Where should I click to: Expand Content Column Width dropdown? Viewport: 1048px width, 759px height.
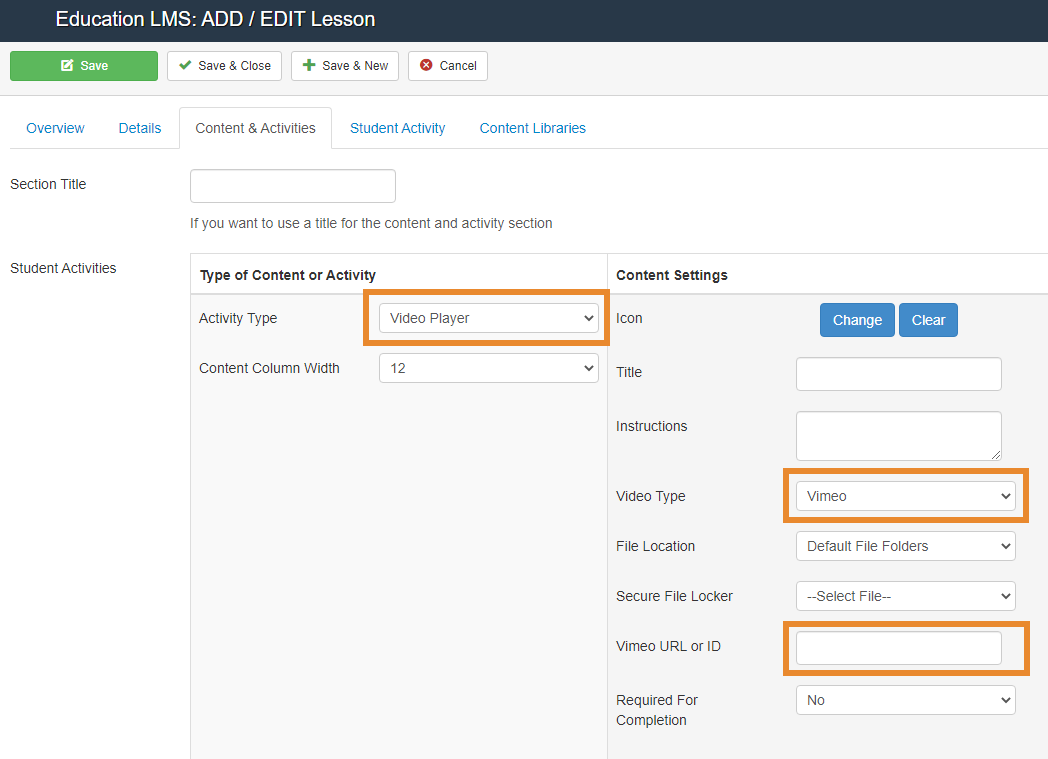click(x=488, y=368)
